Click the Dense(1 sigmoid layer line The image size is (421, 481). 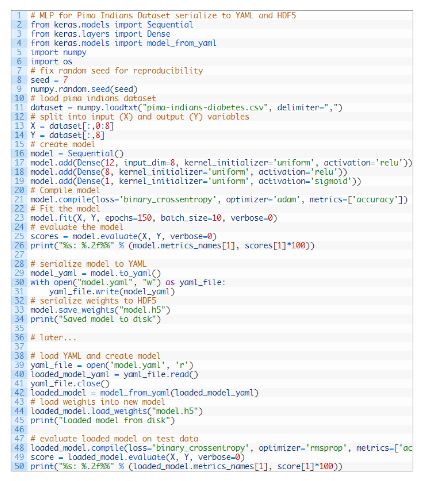pyautogui.click(x=196, y=181)
